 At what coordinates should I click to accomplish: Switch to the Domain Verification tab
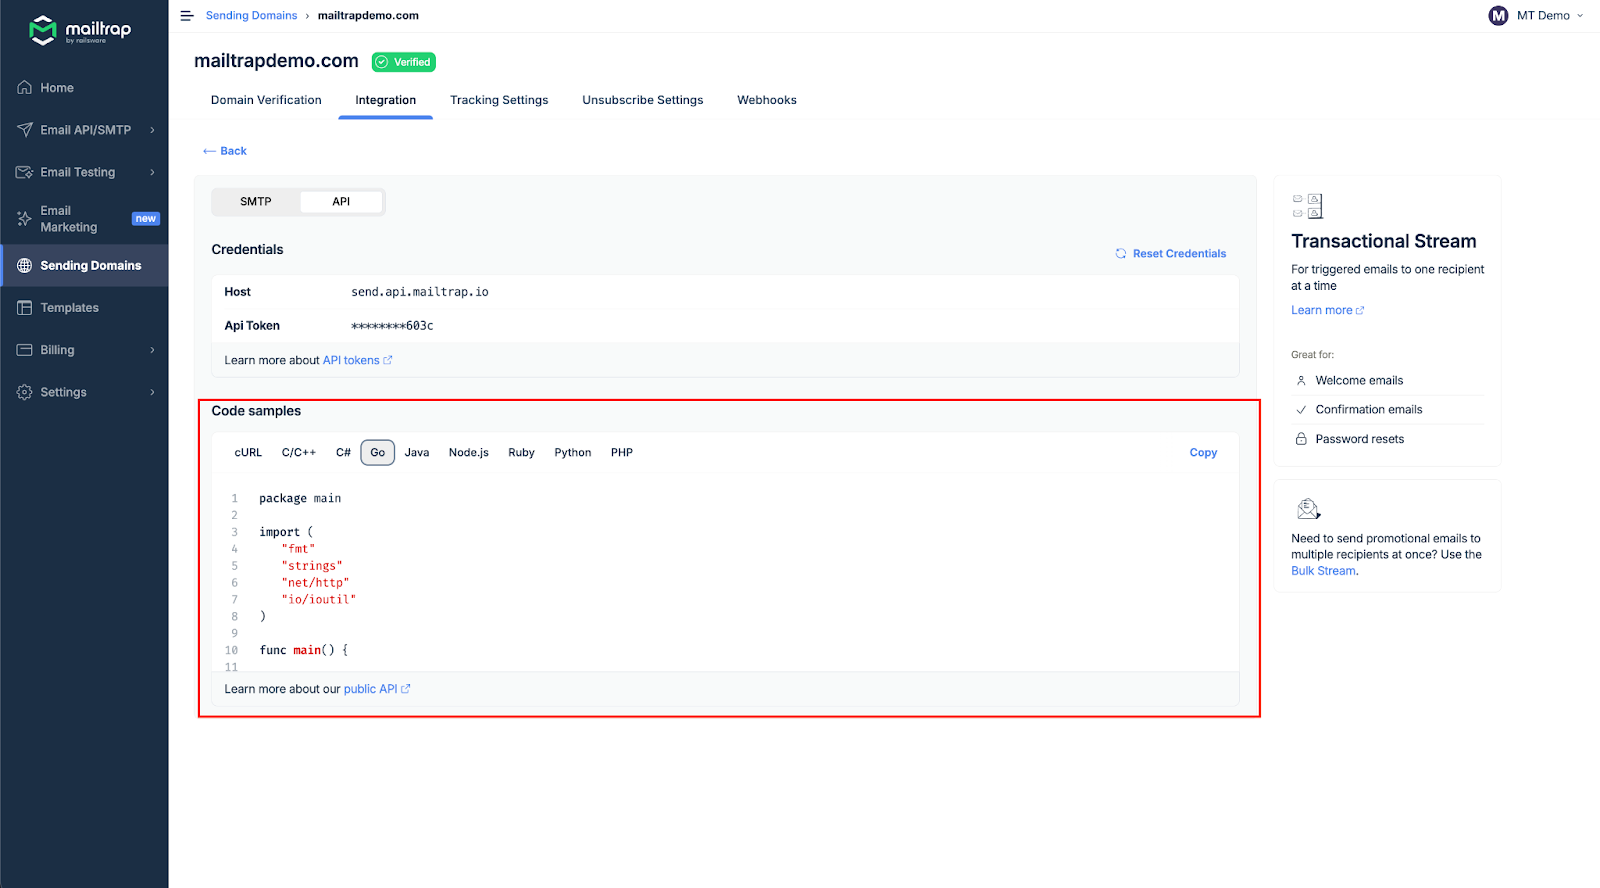(266, 100)
